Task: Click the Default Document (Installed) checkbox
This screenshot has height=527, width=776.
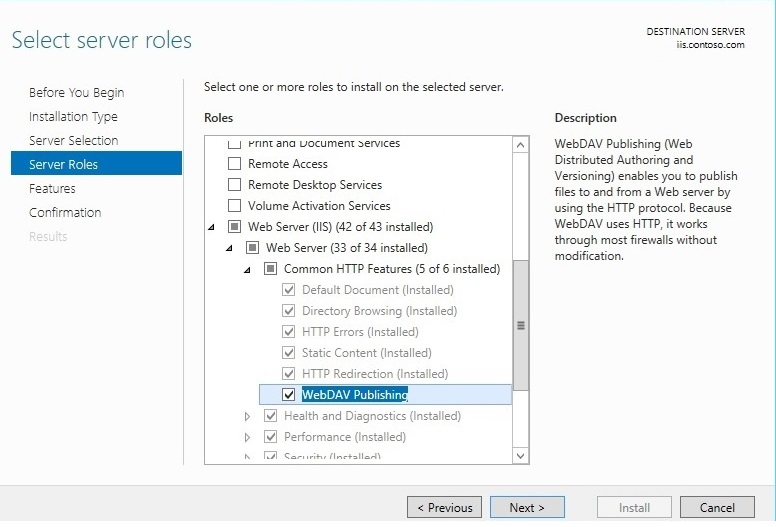Action: point(289,289)
